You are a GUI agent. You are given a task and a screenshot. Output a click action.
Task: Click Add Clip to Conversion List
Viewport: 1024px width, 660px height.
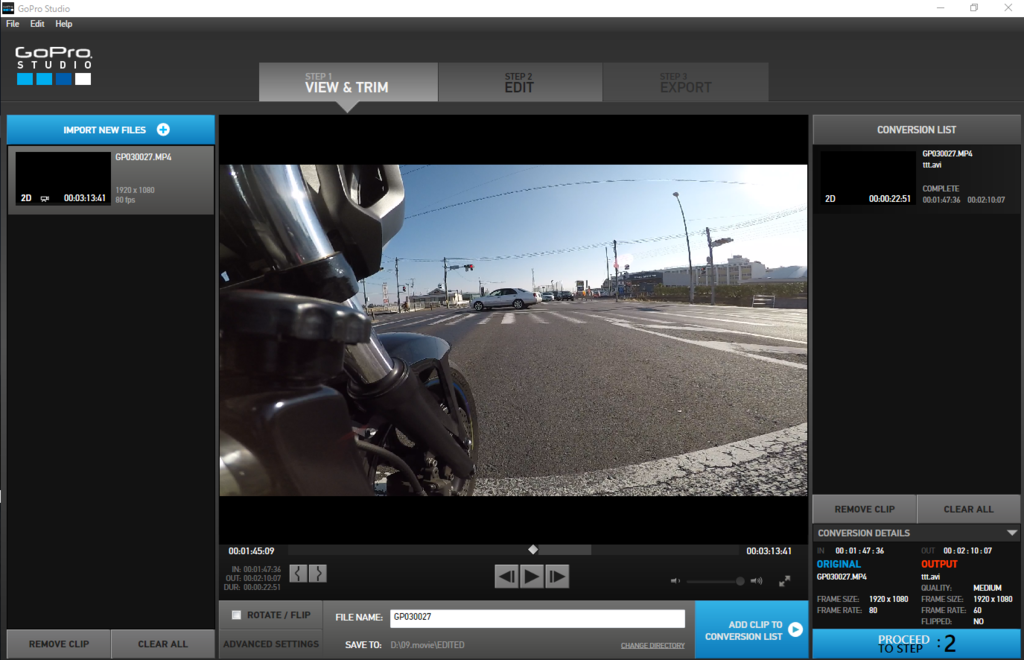coord(751,630)
